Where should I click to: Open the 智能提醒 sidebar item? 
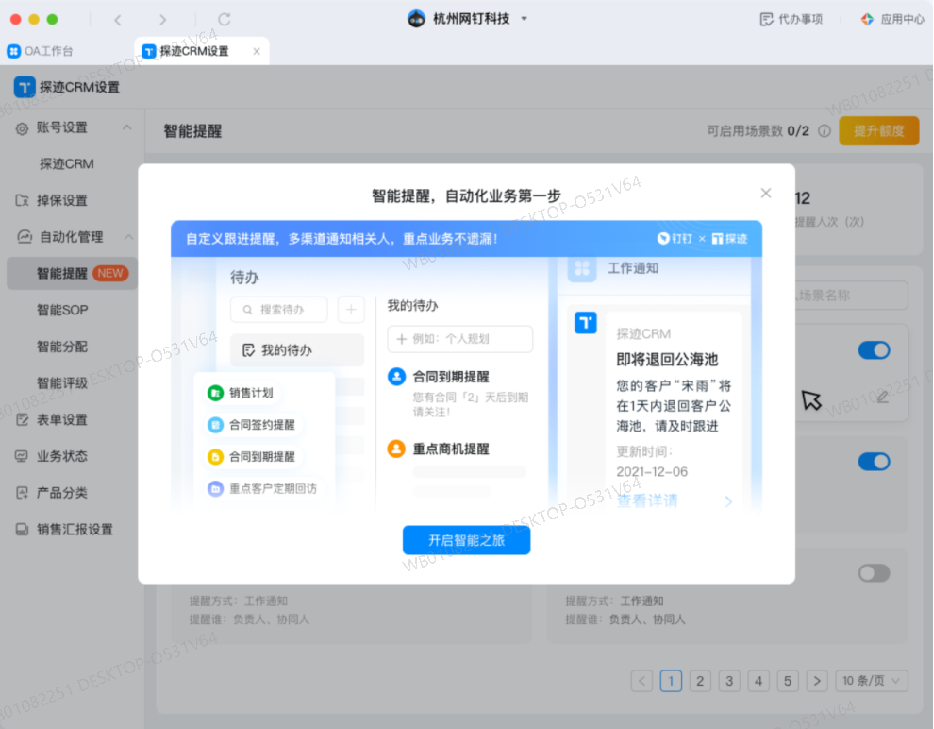tap(73, 273)
